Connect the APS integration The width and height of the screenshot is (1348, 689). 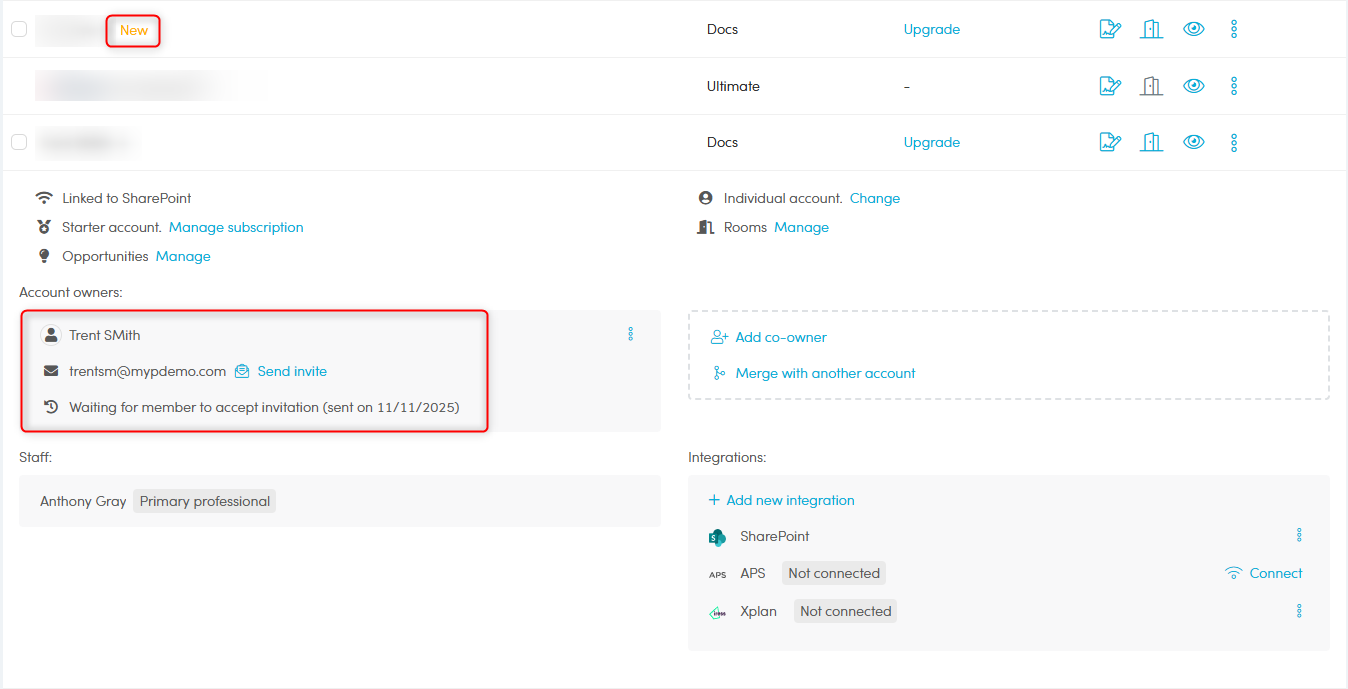(1275, 573)
